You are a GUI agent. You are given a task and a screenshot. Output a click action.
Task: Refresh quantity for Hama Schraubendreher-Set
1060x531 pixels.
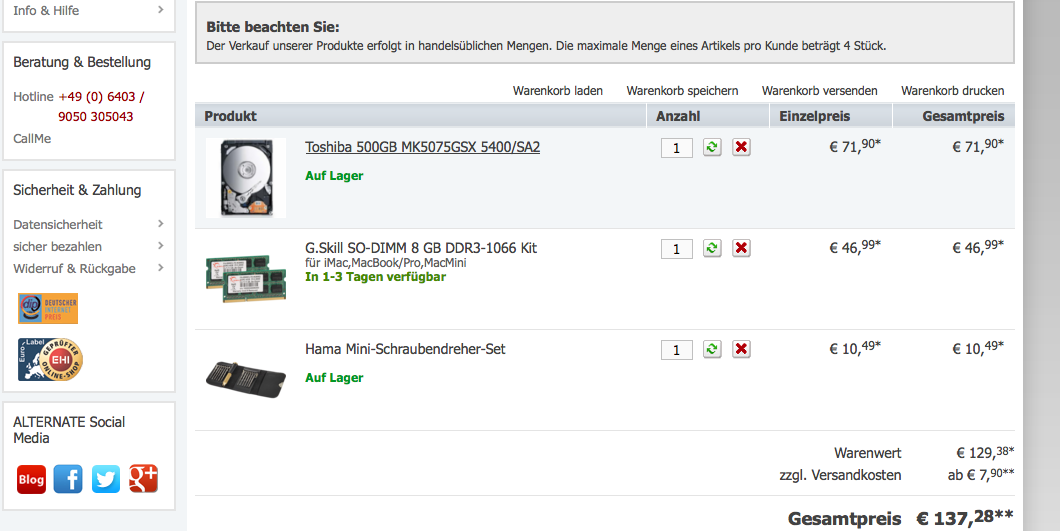pos(712,349)
